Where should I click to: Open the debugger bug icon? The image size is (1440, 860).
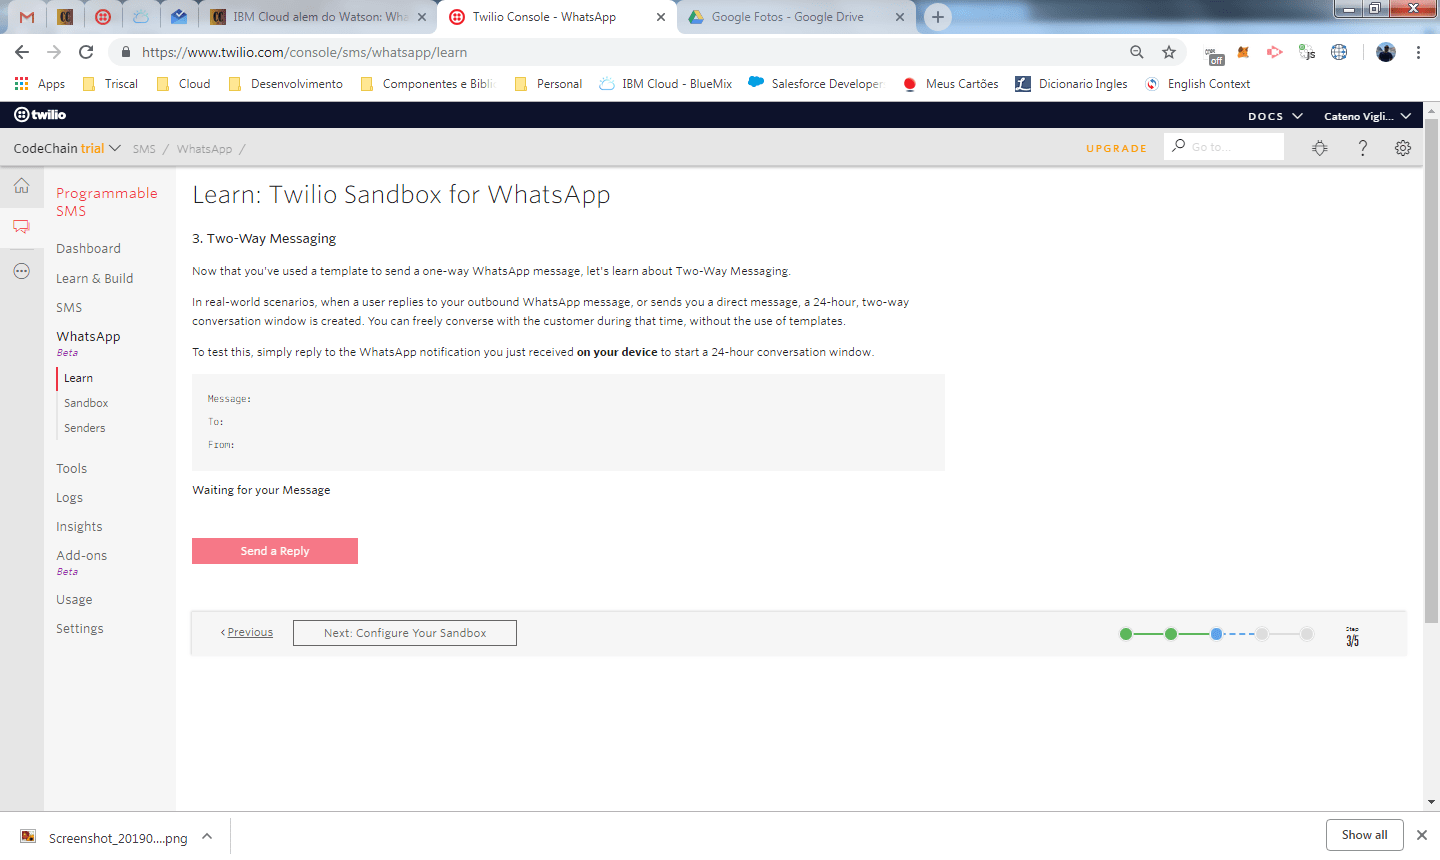click(1320, 148)
